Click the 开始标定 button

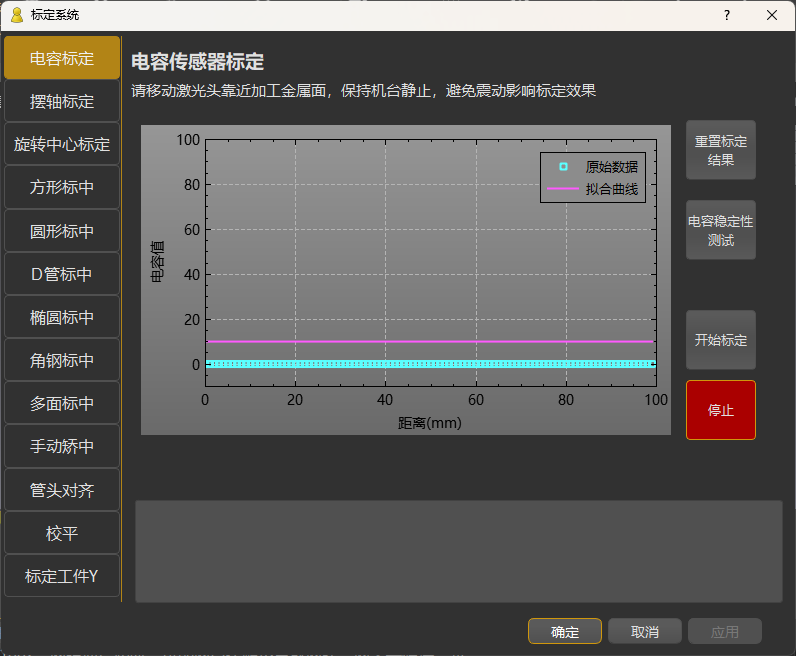pyautogui.click(x=721, y=340)
